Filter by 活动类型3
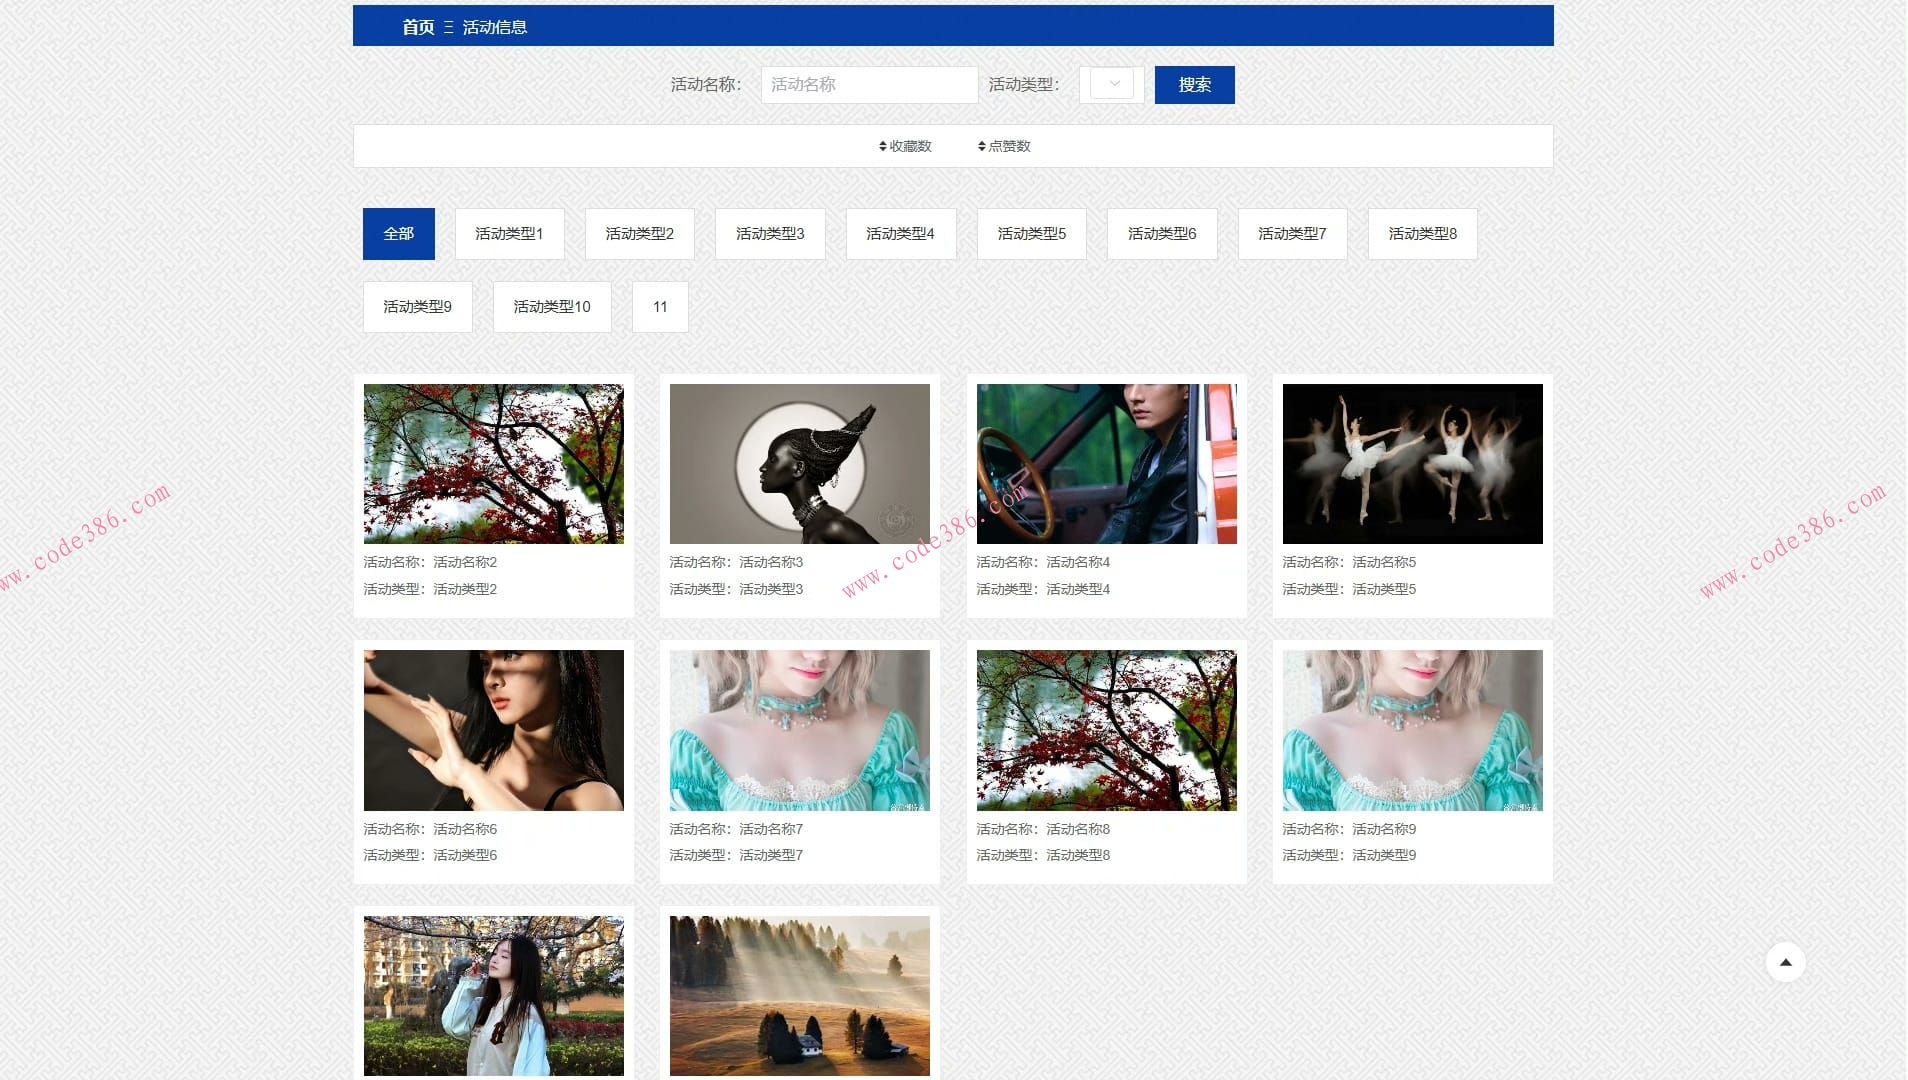Screen dimensions: 1908x1080 pyautogui.click(x=770, y=234)
